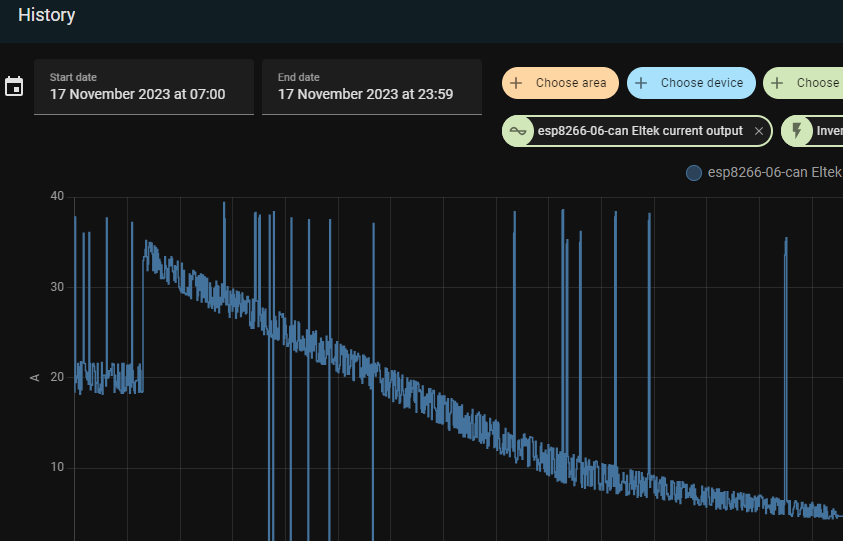Click the 20 A flat section of graph
843x541 pixels.
click(x=110, y=377)
